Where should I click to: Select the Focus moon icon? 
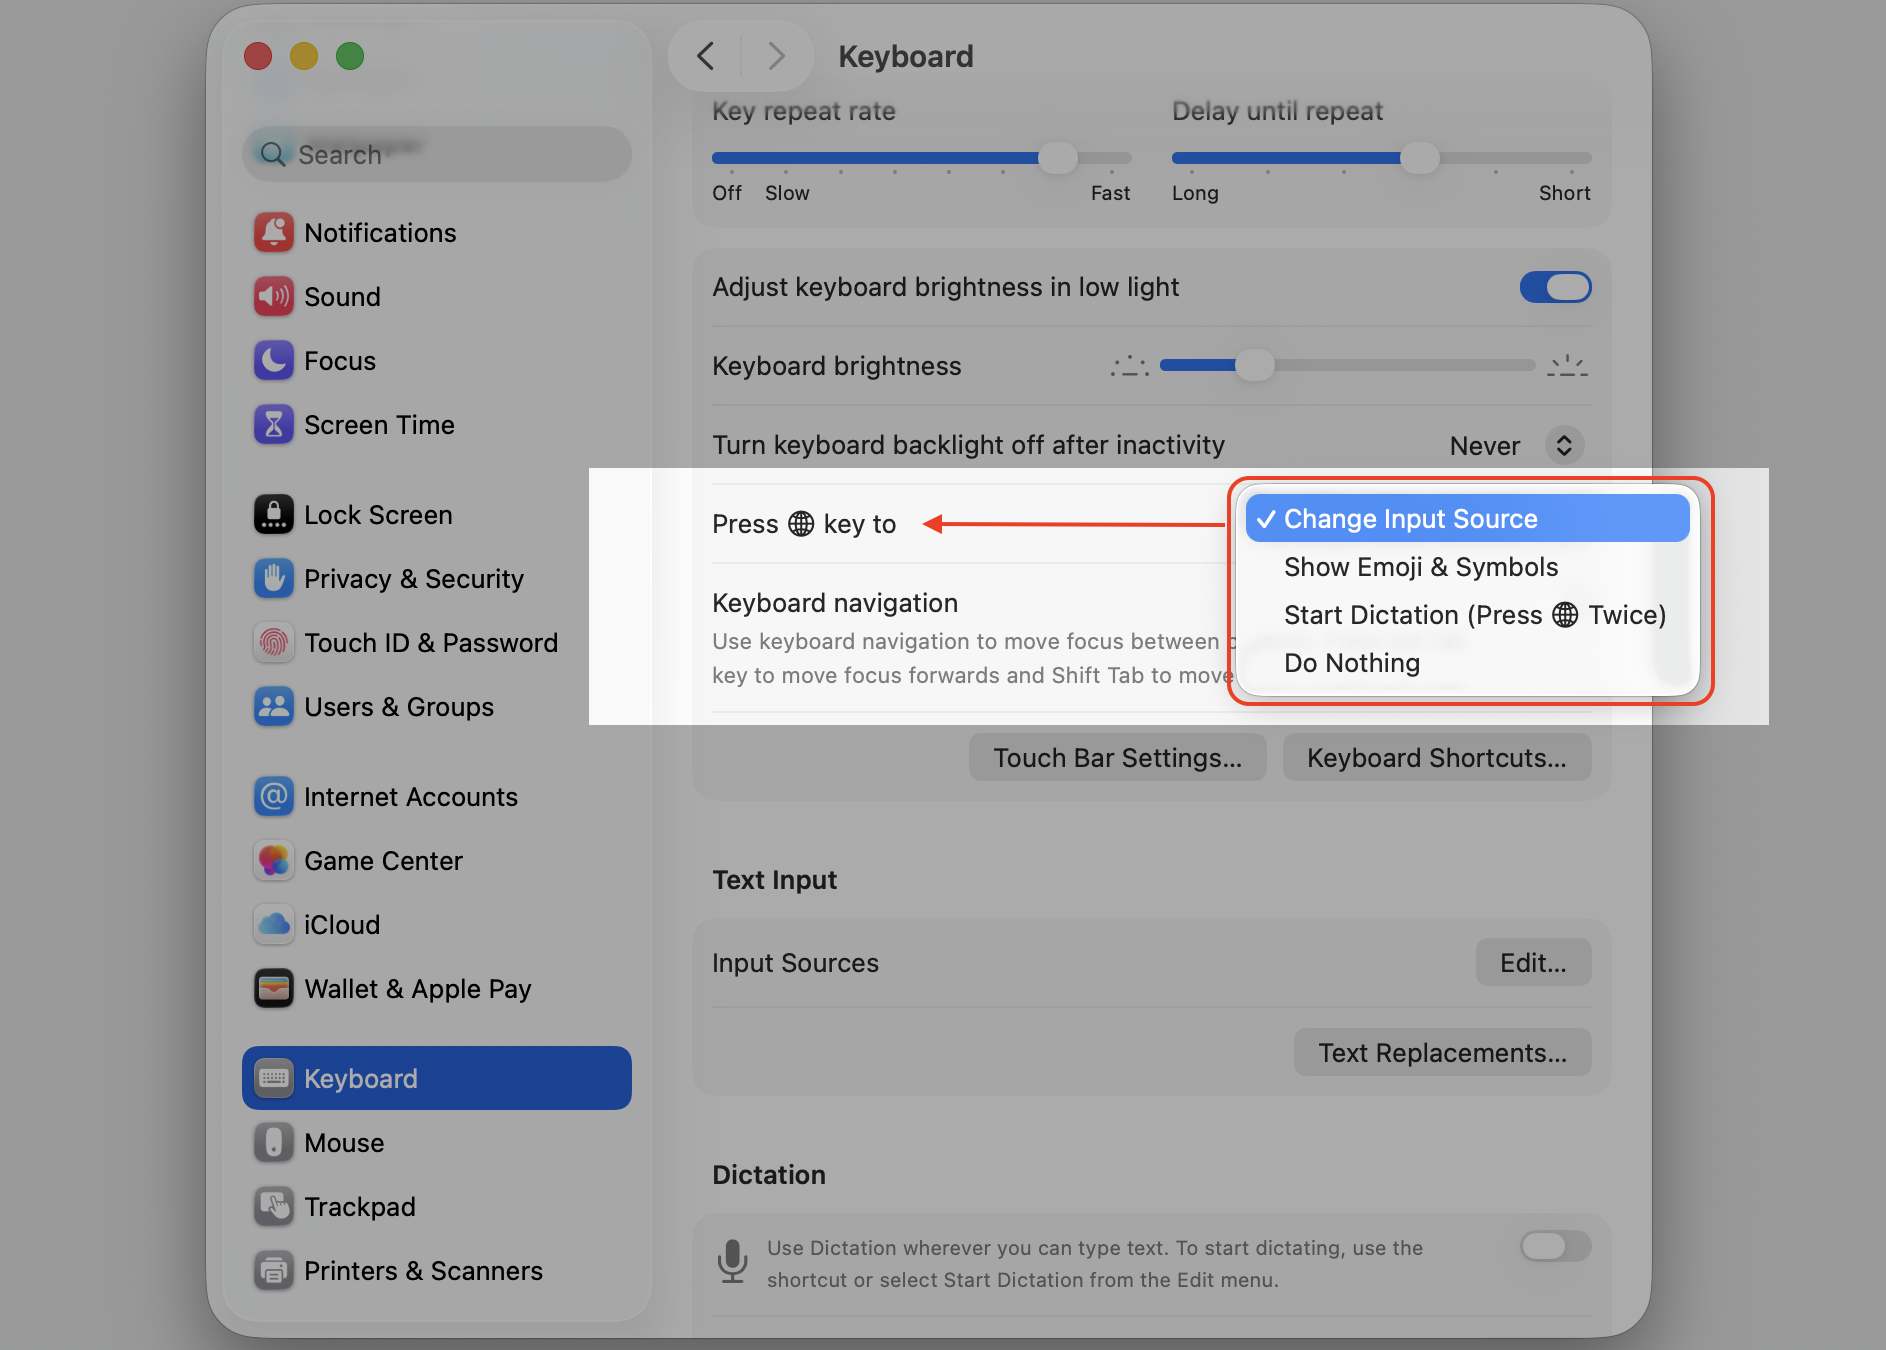pyautogui.click(x=273, y=360)
